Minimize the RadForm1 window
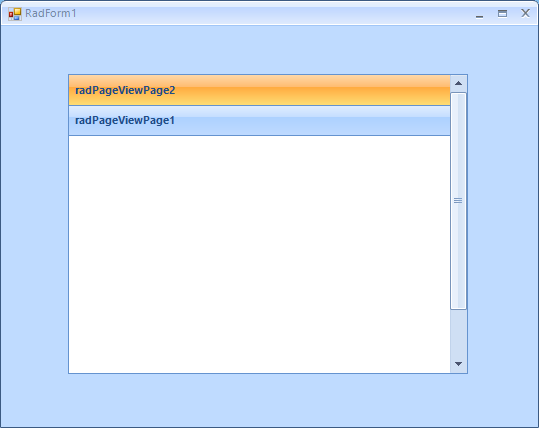Viewport: 539px width, 428px height. (480, 14)
